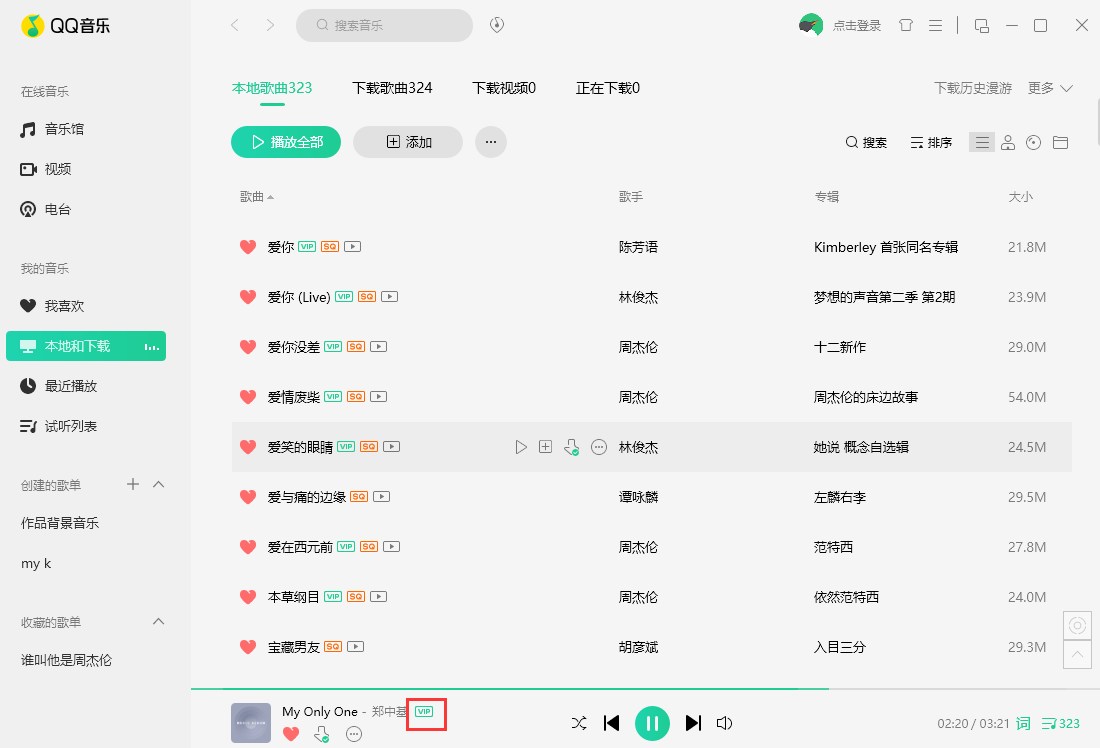Skip to next track
1100x748 pixels.
(693, 723)
